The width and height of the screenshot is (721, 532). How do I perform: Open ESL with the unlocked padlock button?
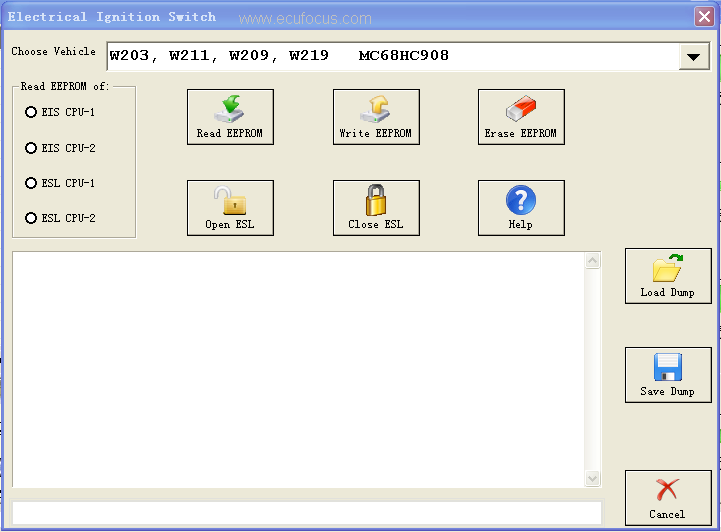[x=230, y=208]
